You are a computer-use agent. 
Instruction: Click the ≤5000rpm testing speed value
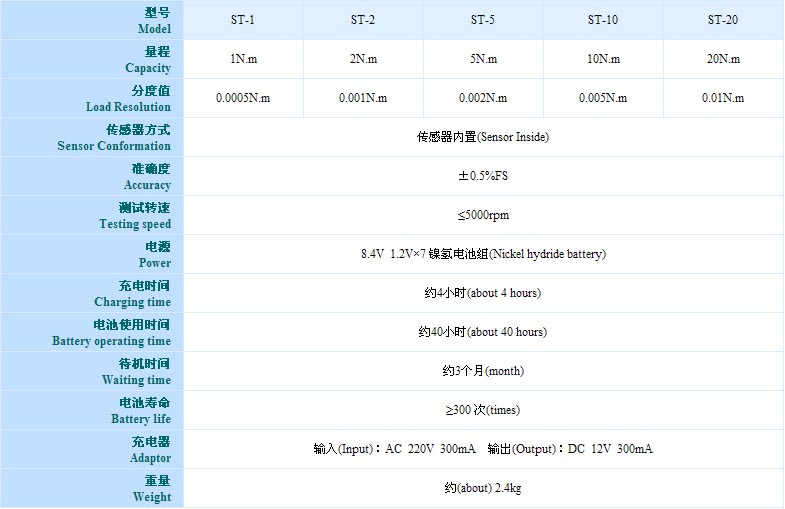[483, 215]
